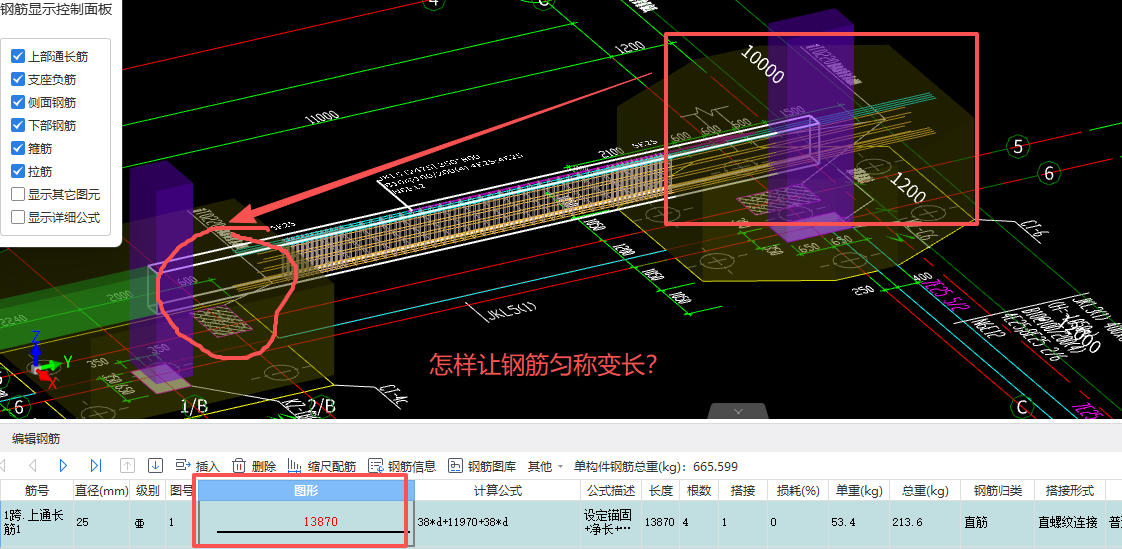
Task: Click the 插入 insert row button
Action: pos(197,466)
